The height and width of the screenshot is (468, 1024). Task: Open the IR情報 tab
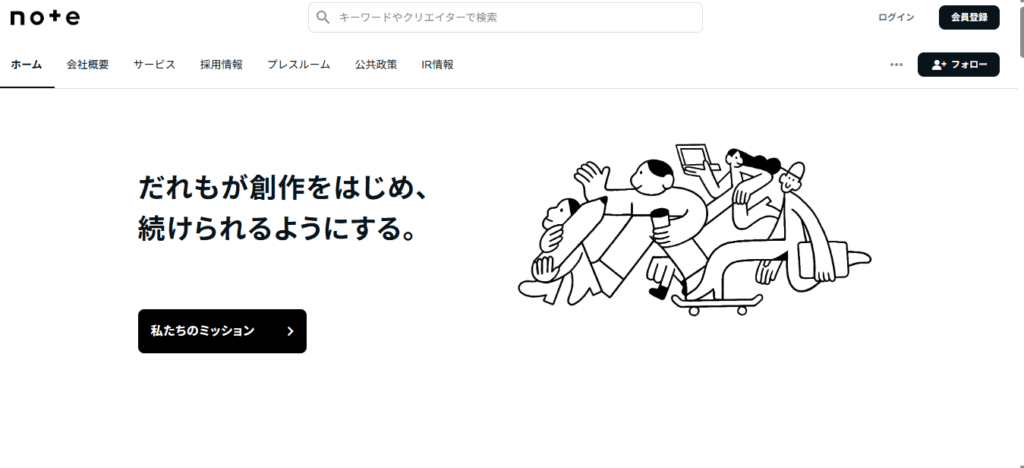coord(438,65)
